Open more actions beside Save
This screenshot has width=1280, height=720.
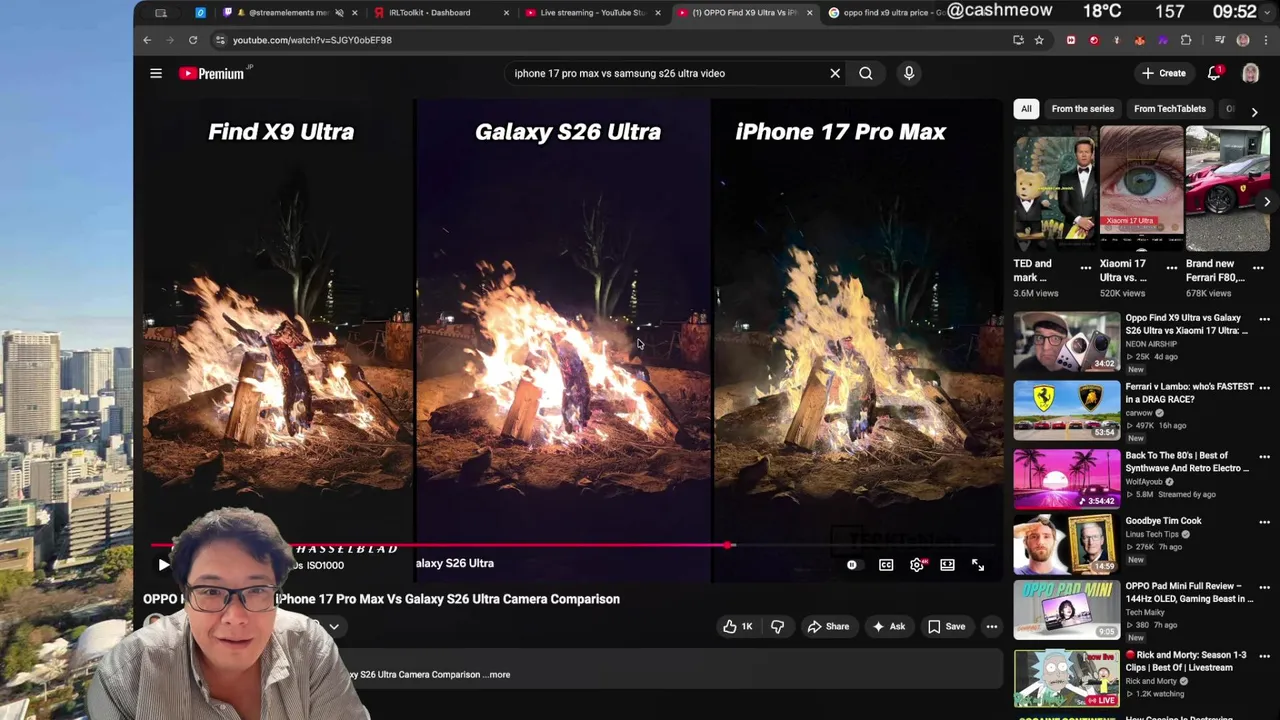coord(992,627)
